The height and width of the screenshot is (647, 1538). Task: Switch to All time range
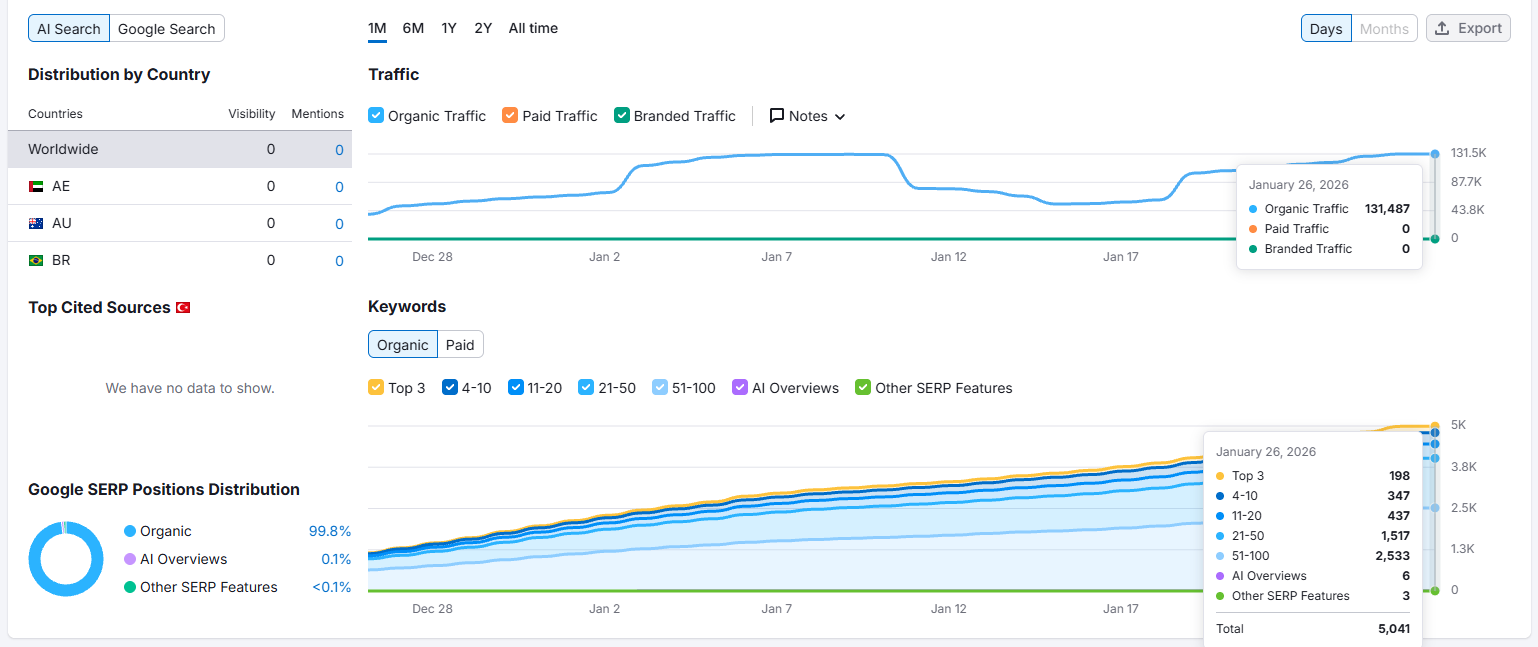pyautogui.click(x=533, y=28)
